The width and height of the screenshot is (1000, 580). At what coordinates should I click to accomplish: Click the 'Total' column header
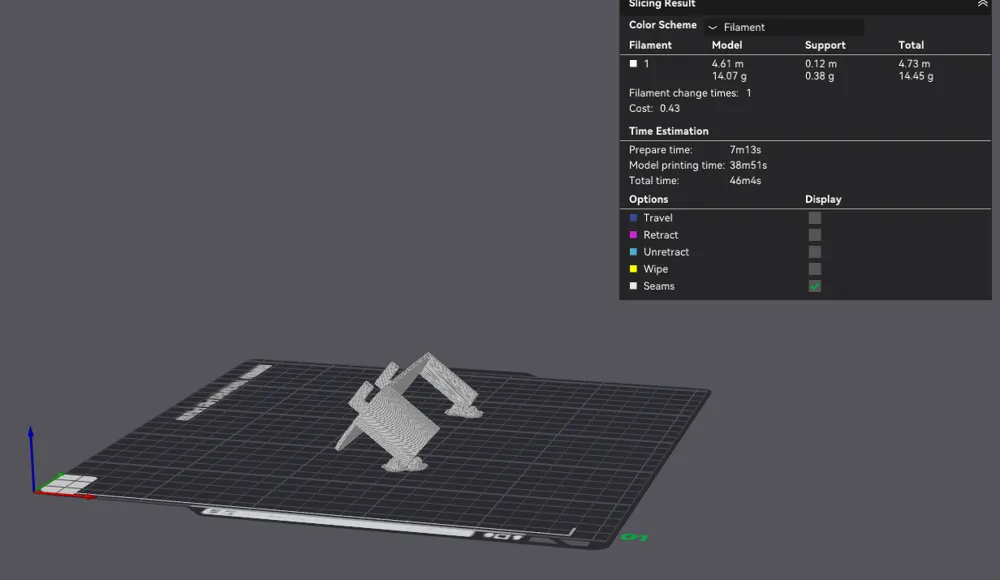[x=911, y=45]
